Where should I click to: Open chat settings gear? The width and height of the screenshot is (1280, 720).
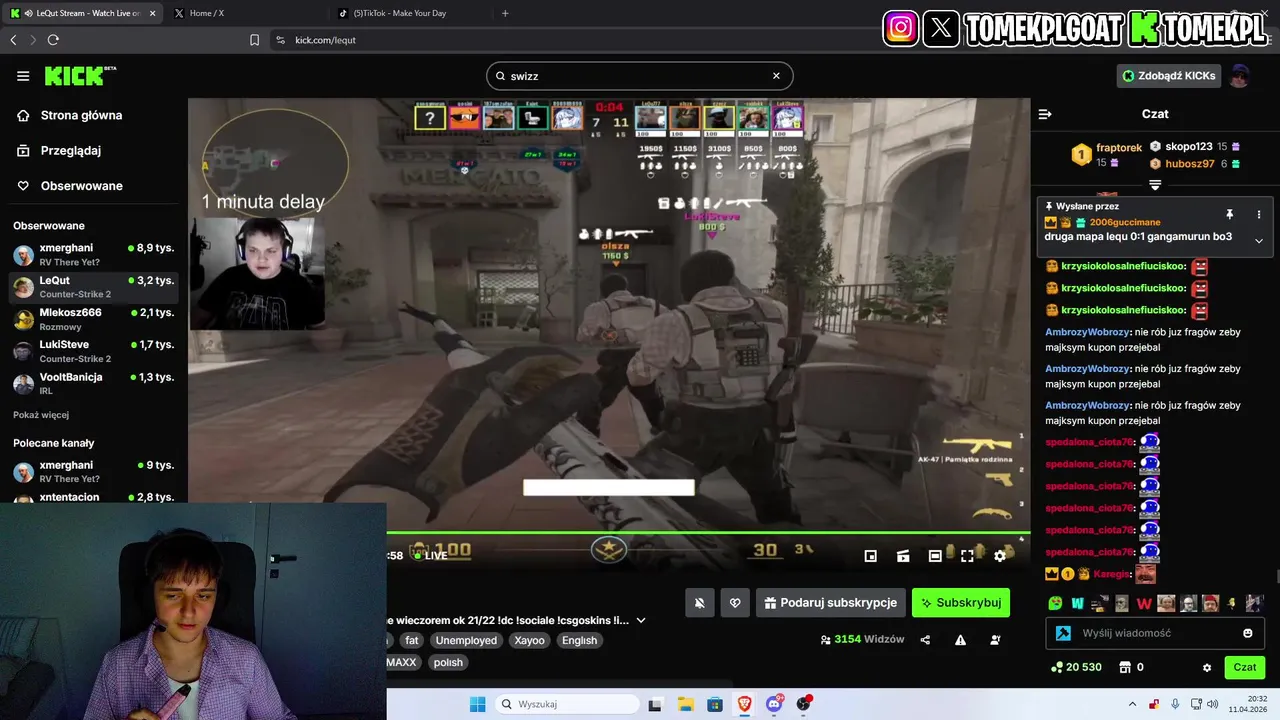point(1207,667)
